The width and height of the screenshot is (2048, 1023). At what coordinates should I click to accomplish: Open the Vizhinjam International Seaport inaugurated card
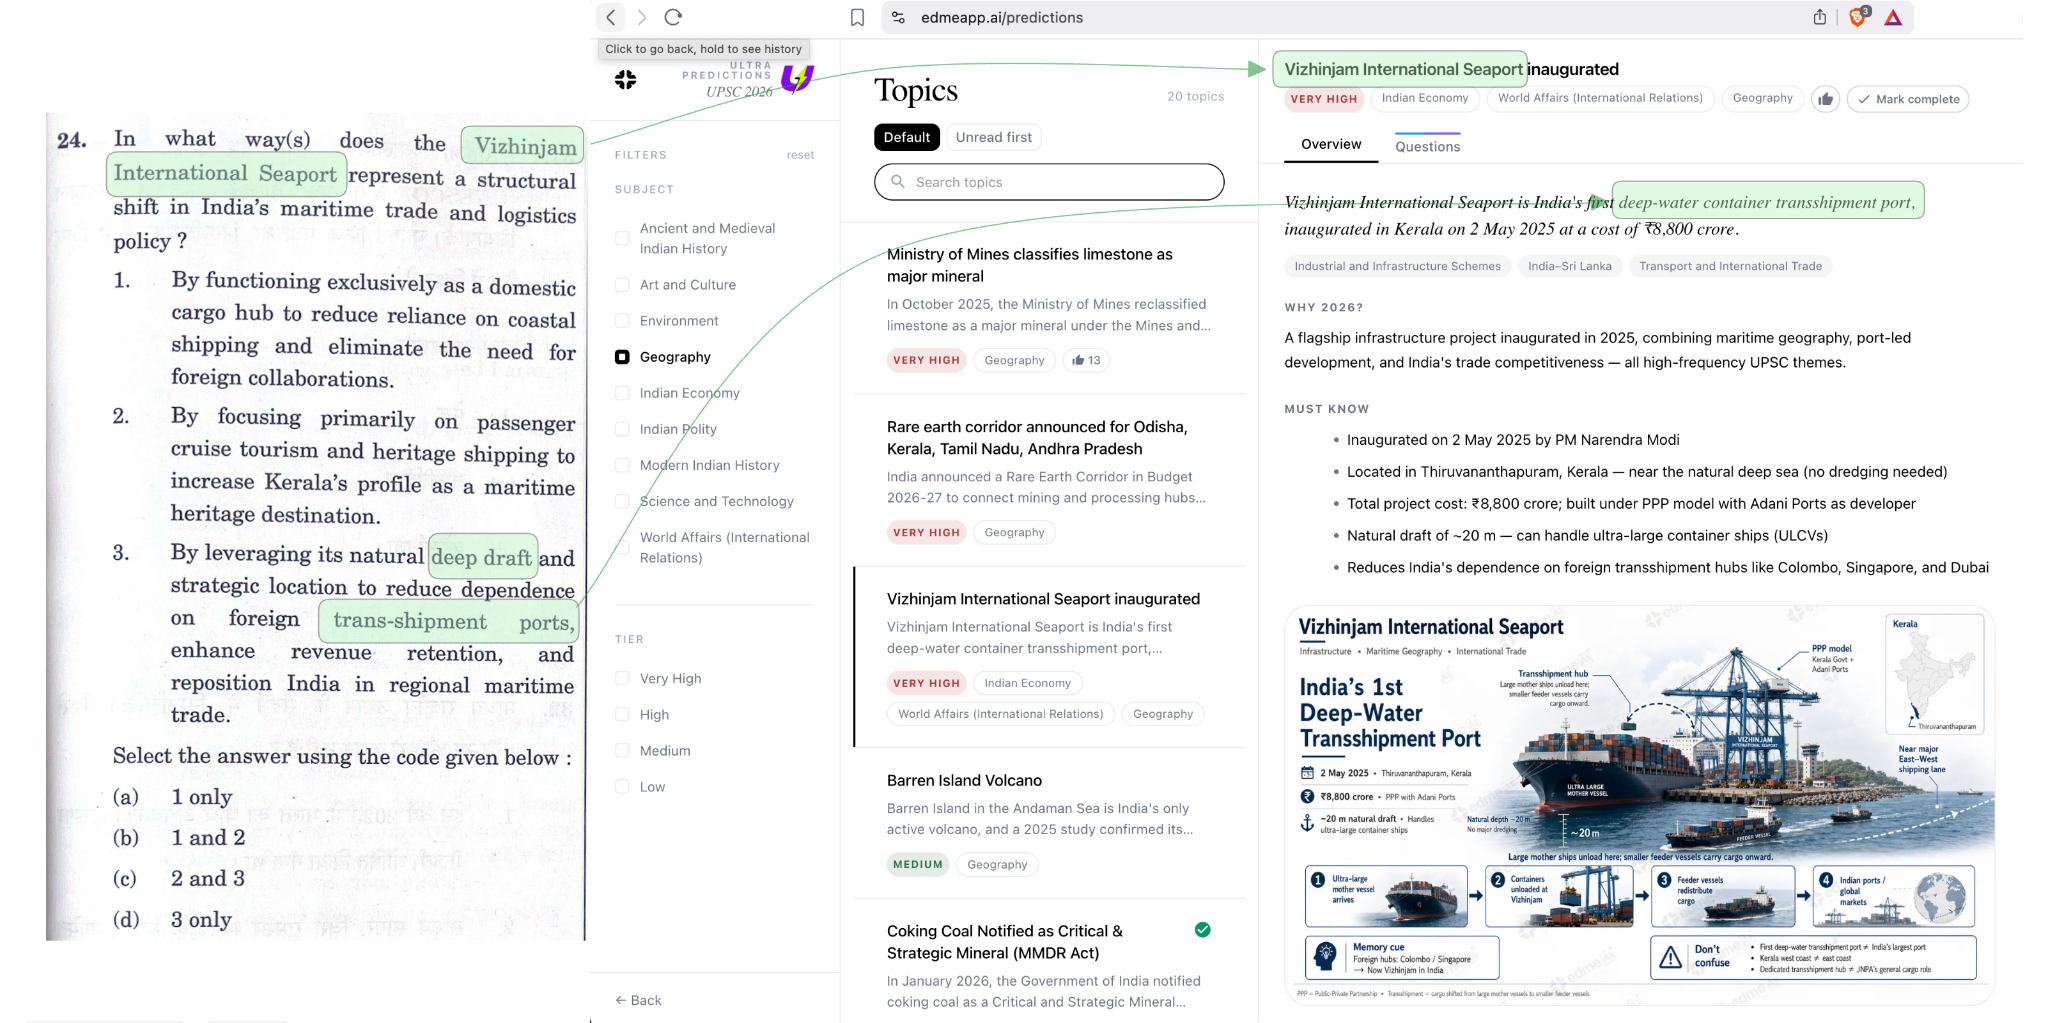coord(1049,656)
